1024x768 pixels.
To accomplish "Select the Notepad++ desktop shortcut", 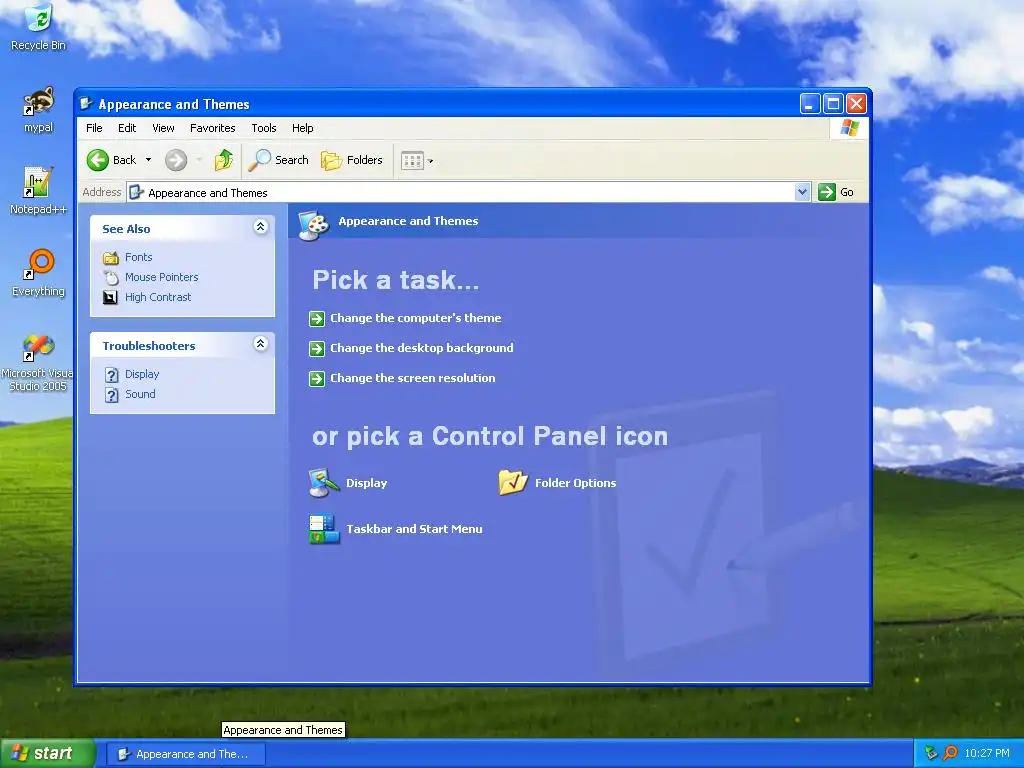I will (38, 191).
